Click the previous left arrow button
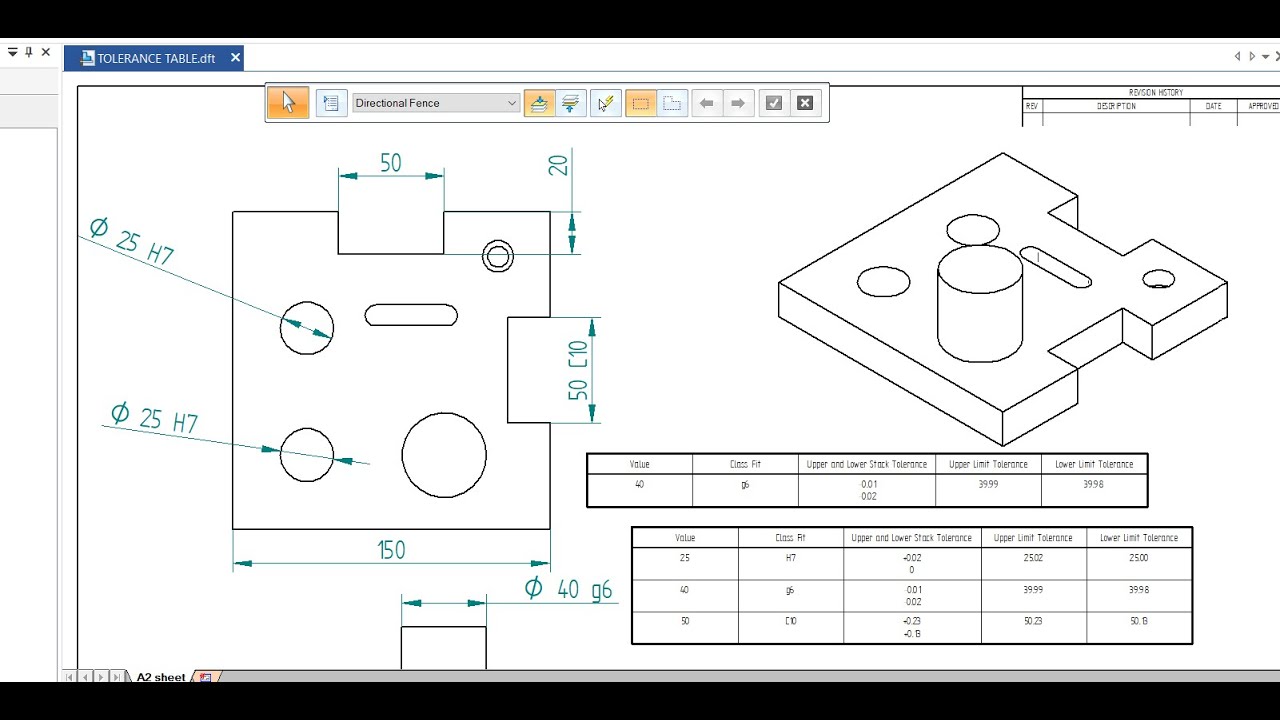The height and width of the screenshot is (720, 1280). coord(706,103)
